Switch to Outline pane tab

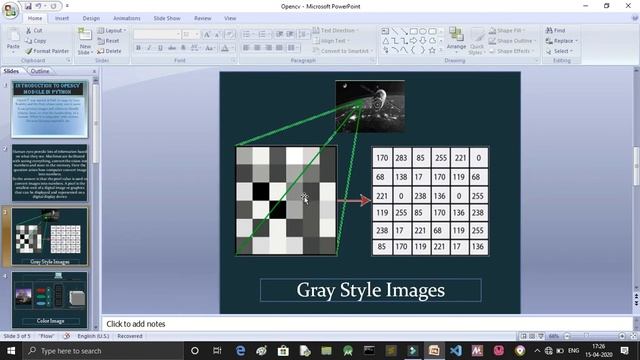40,71
